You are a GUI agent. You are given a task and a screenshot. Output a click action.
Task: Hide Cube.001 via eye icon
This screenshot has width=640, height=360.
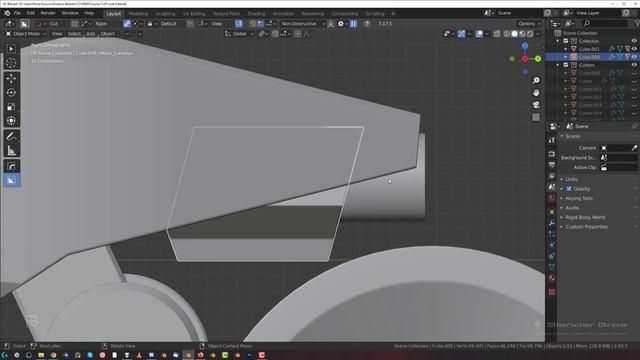(x=634, y=49)
